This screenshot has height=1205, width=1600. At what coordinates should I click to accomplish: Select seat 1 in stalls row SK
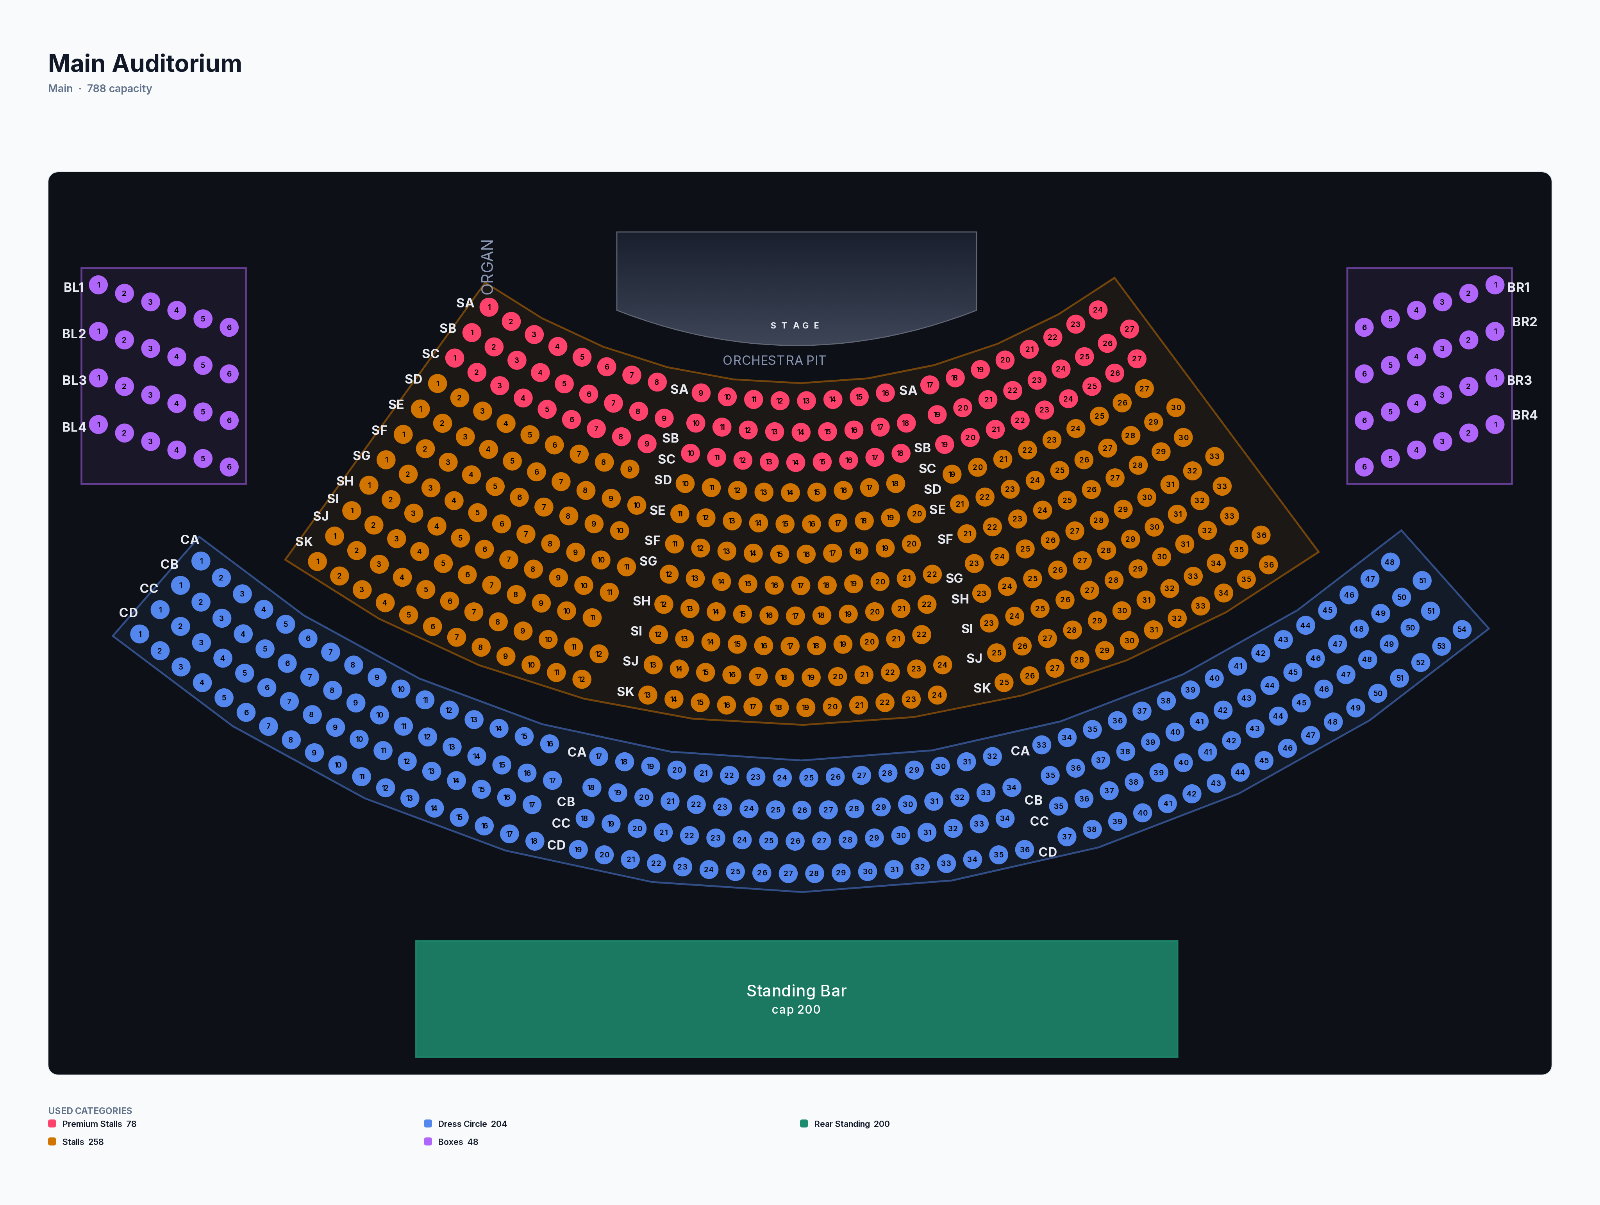click(317, 561)
